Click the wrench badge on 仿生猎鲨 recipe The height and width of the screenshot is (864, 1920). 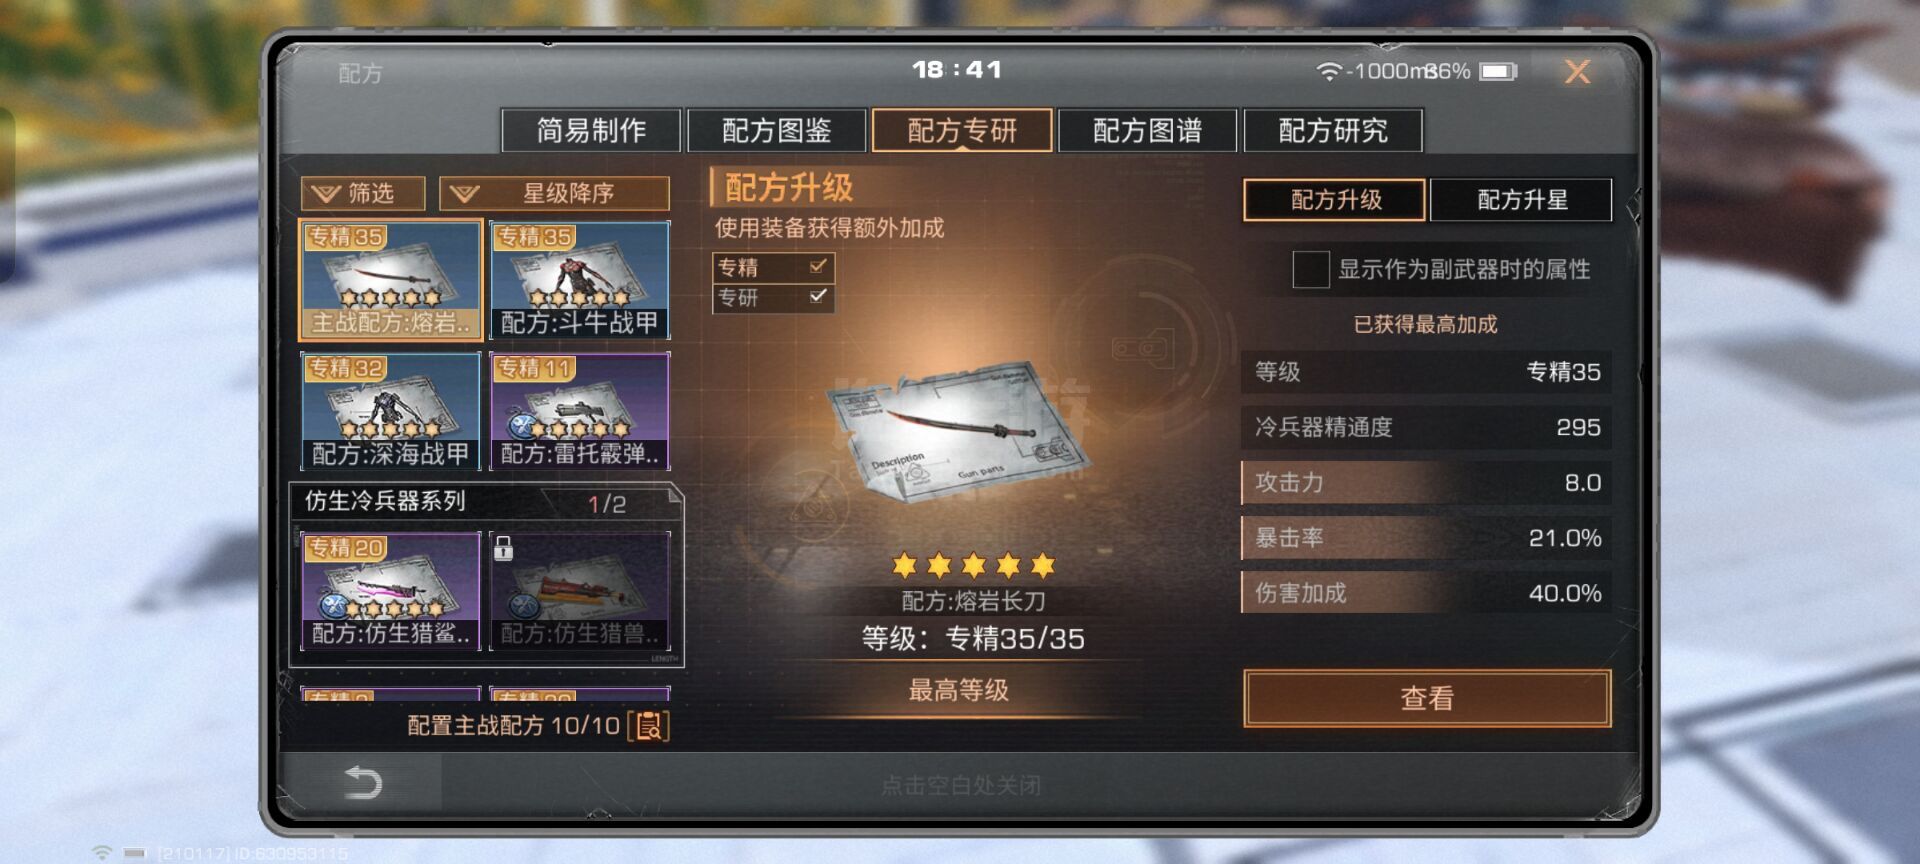pyautogui.click(x=333, y=607)
